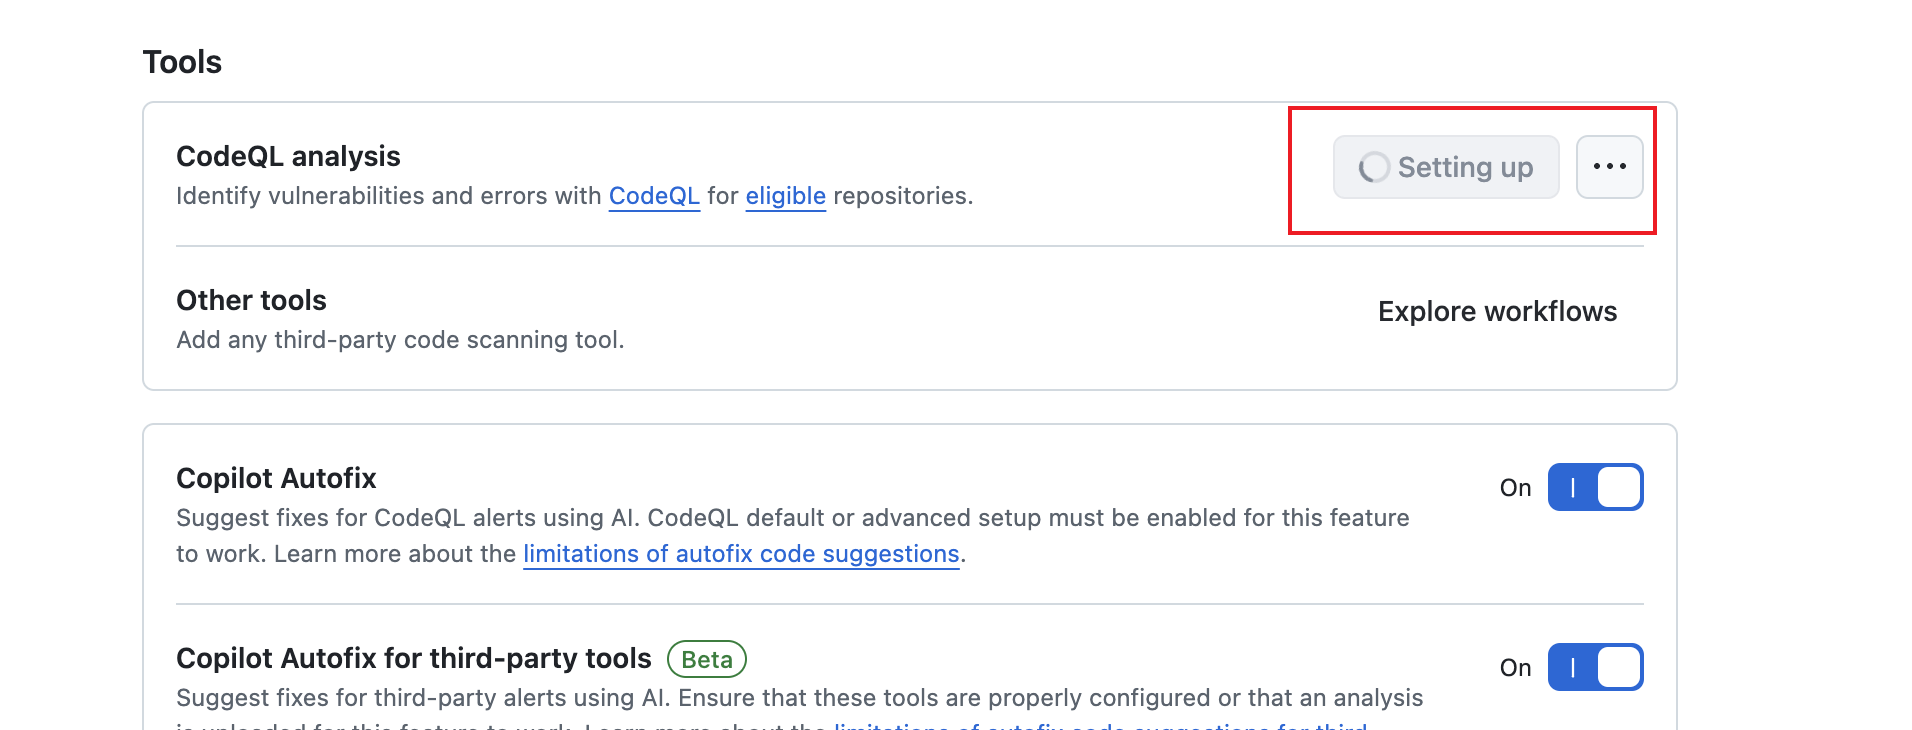Select the CodeQL analysis heading
This screenshot has height=730, width=1912.
pos(288,156)
